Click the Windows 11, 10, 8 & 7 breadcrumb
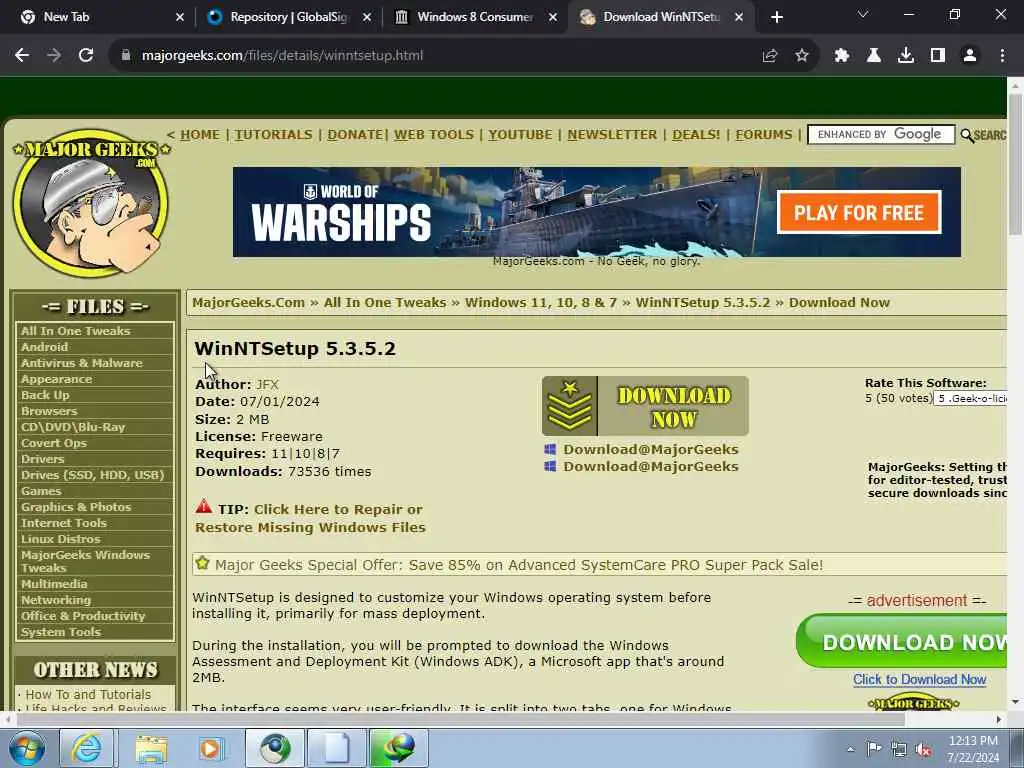Viewport: 1024px width, 768px height. (x=541, y=302)
